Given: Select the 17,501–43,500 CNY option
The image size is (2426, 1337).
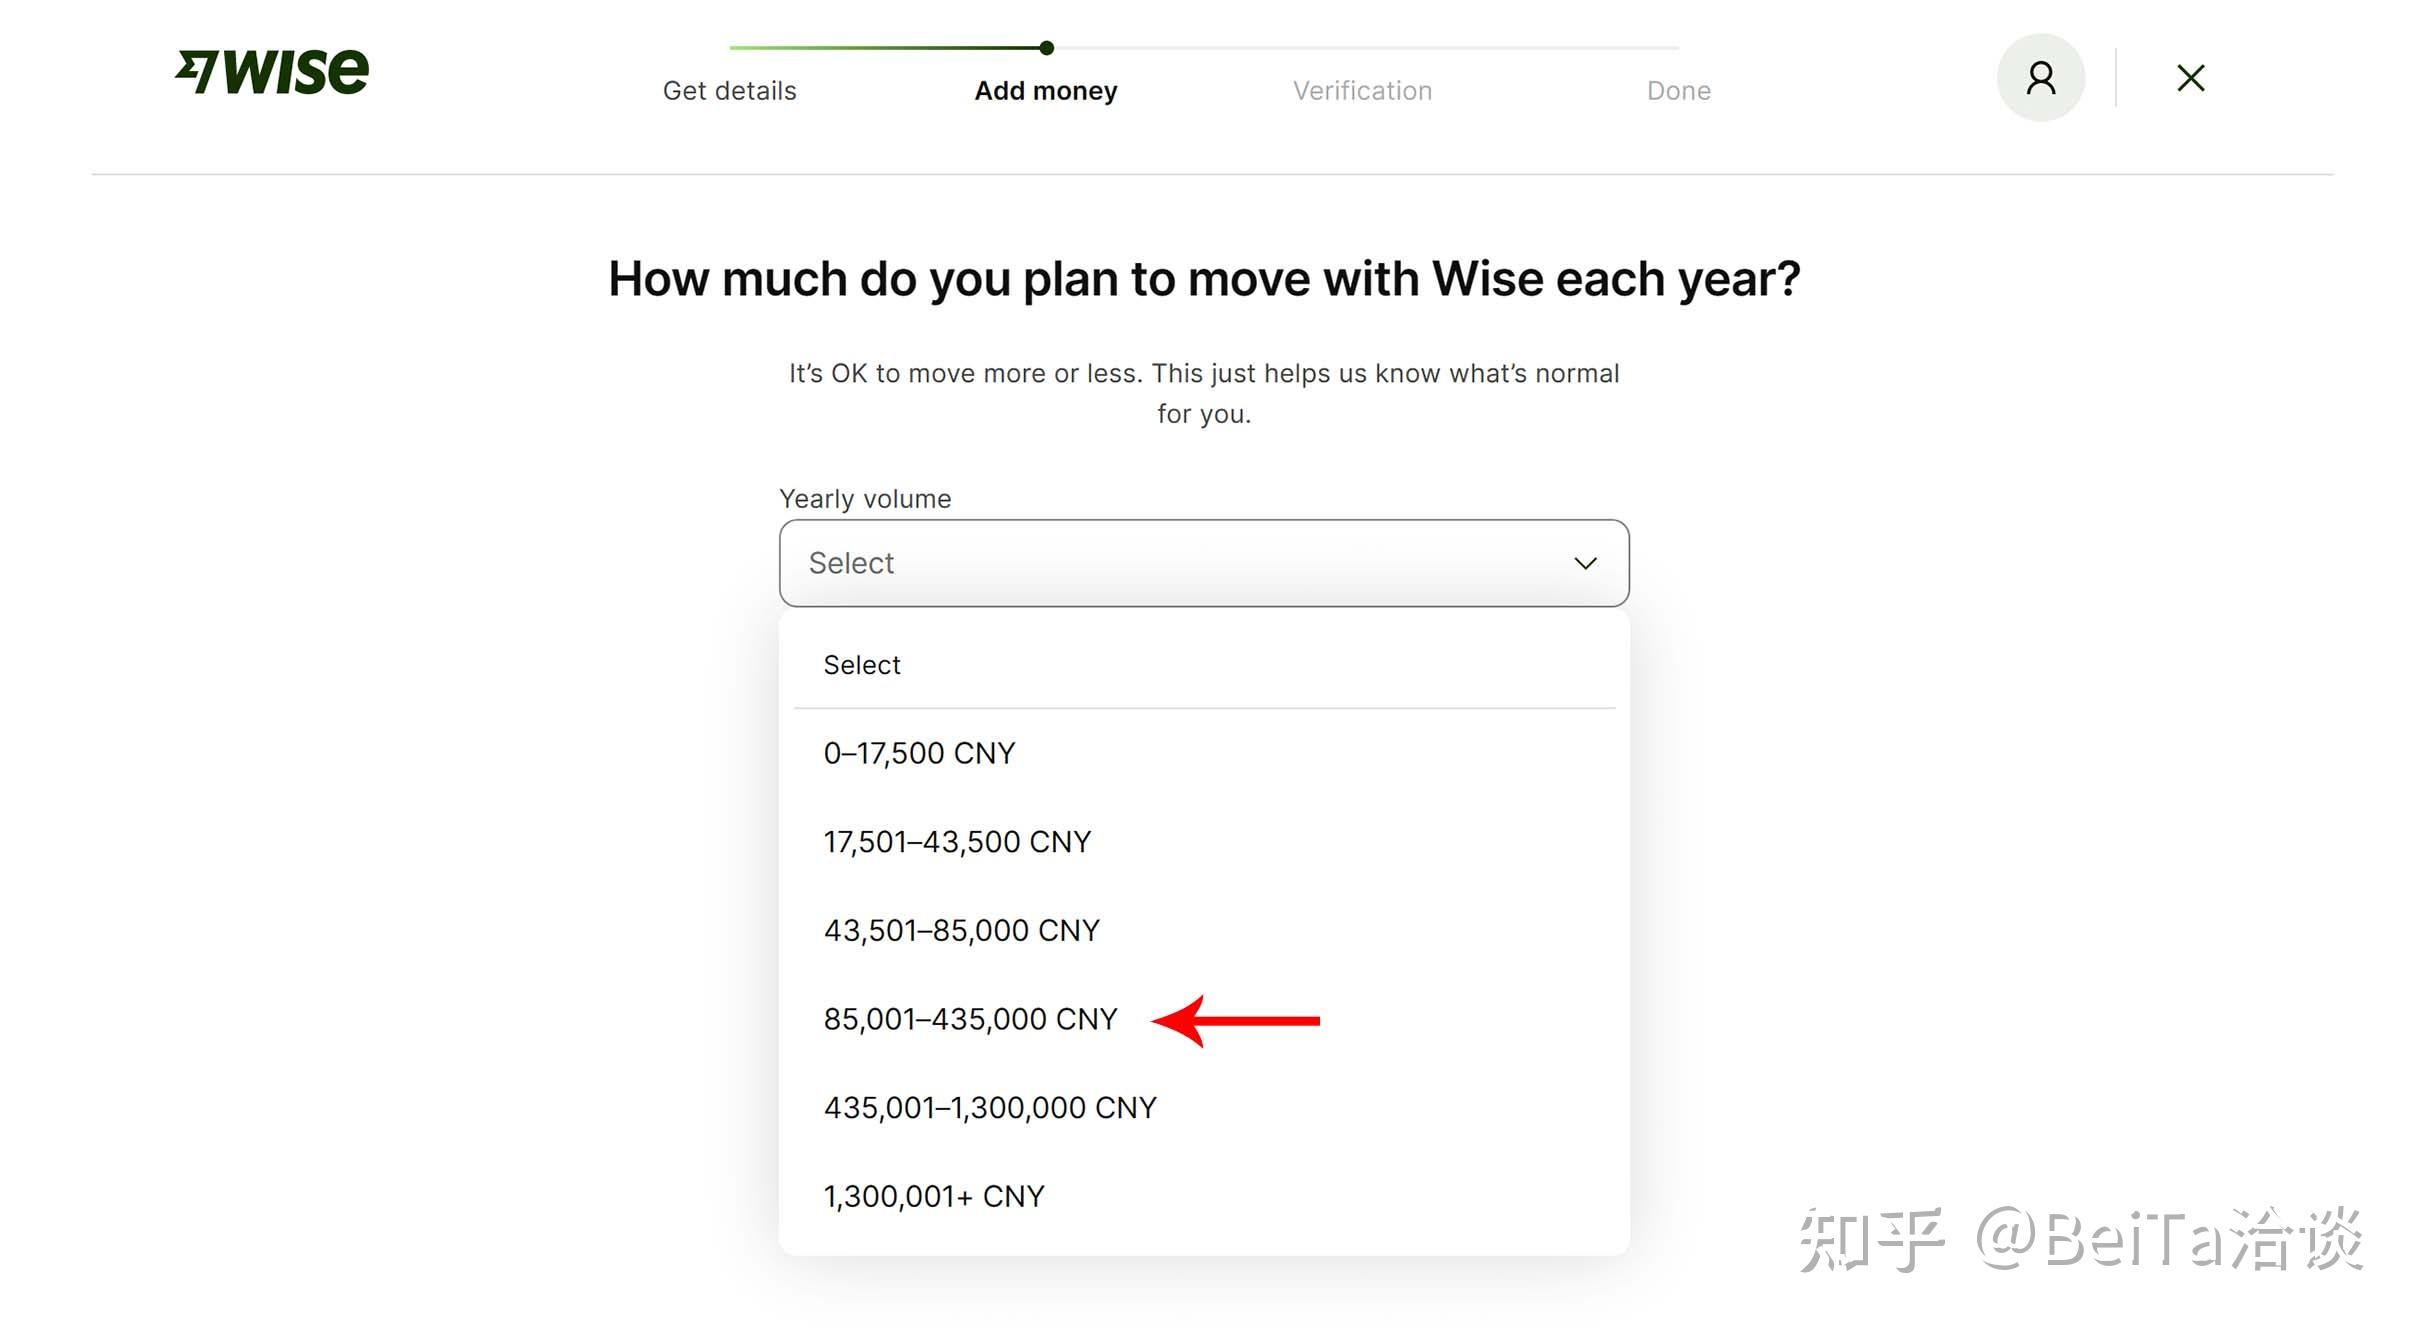Looking at the screenshot, I should (x=956, y=841).
